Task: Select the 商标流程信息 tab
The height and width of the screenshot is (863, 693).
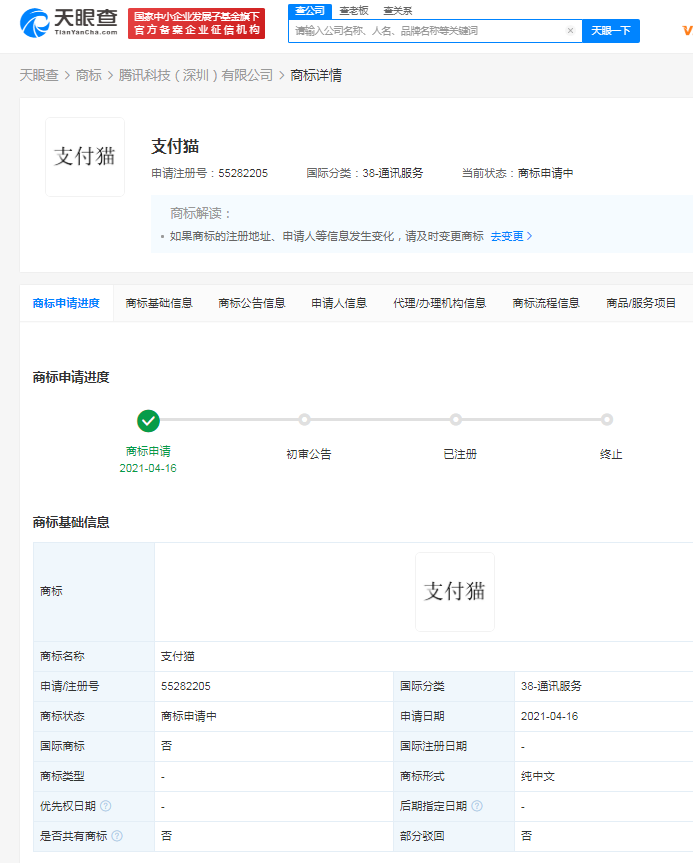Action: 546,303
